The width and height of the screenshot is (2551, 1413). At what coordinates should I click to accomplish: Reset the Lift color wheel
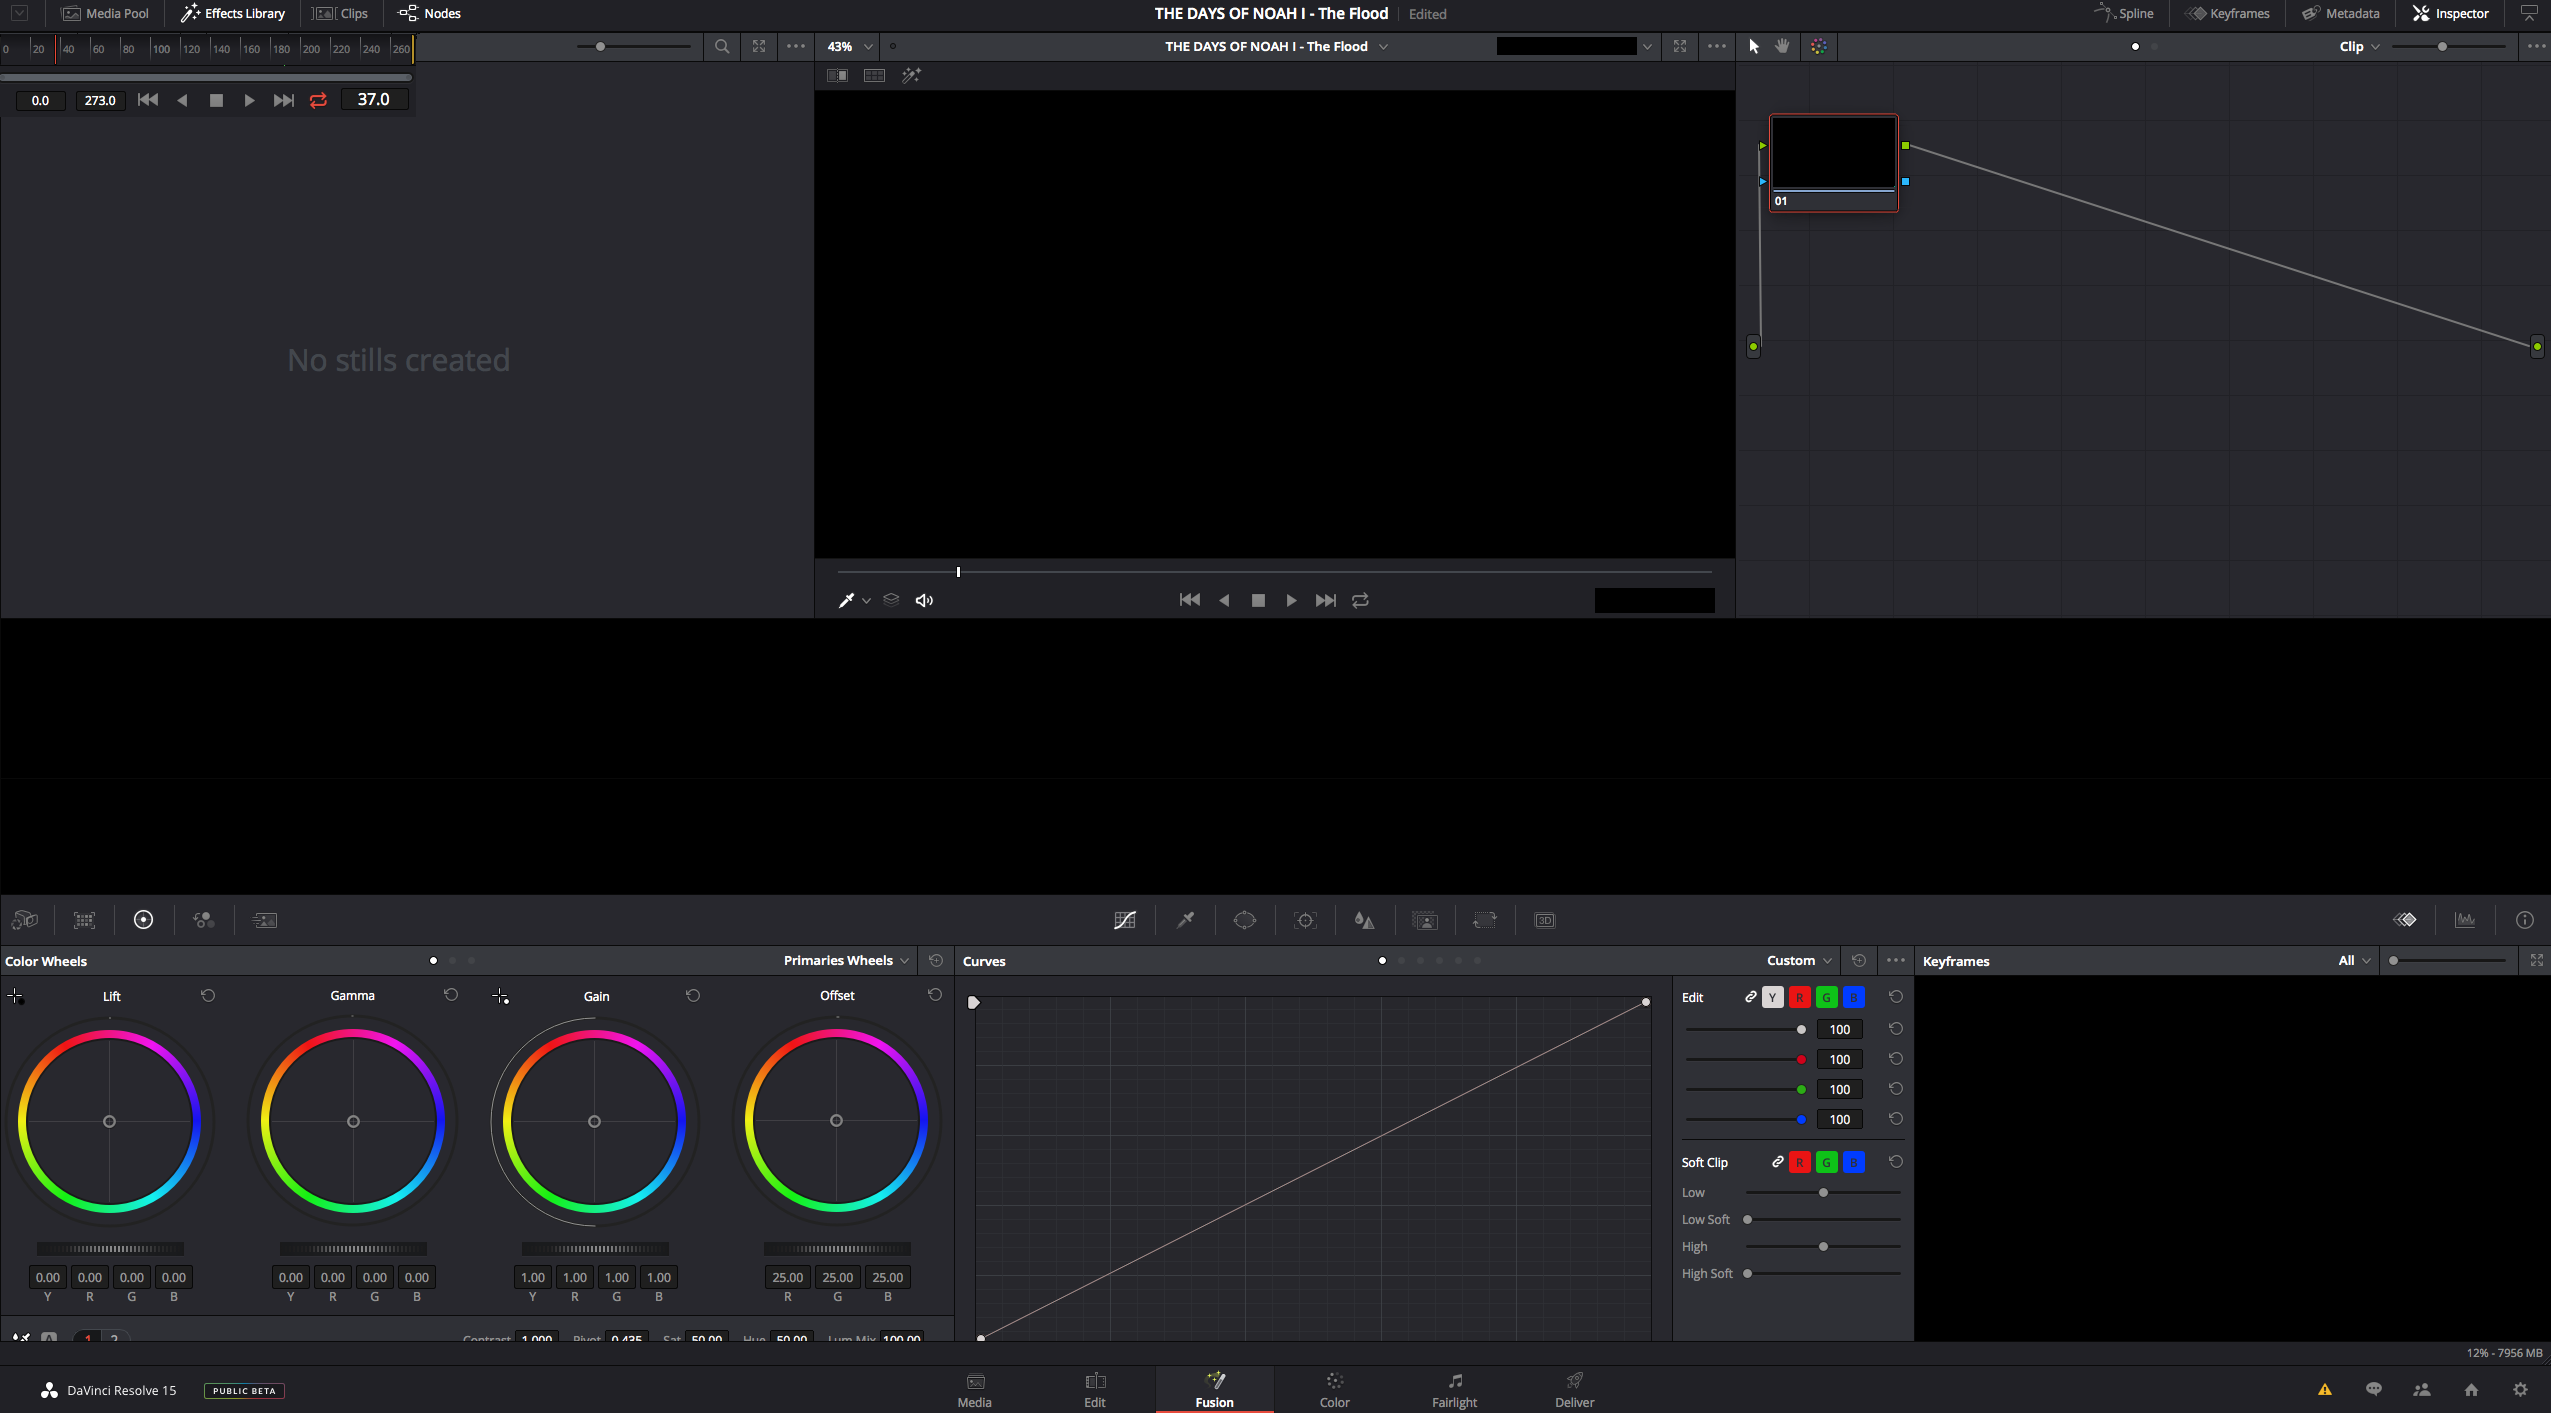[x=208, y=995]
